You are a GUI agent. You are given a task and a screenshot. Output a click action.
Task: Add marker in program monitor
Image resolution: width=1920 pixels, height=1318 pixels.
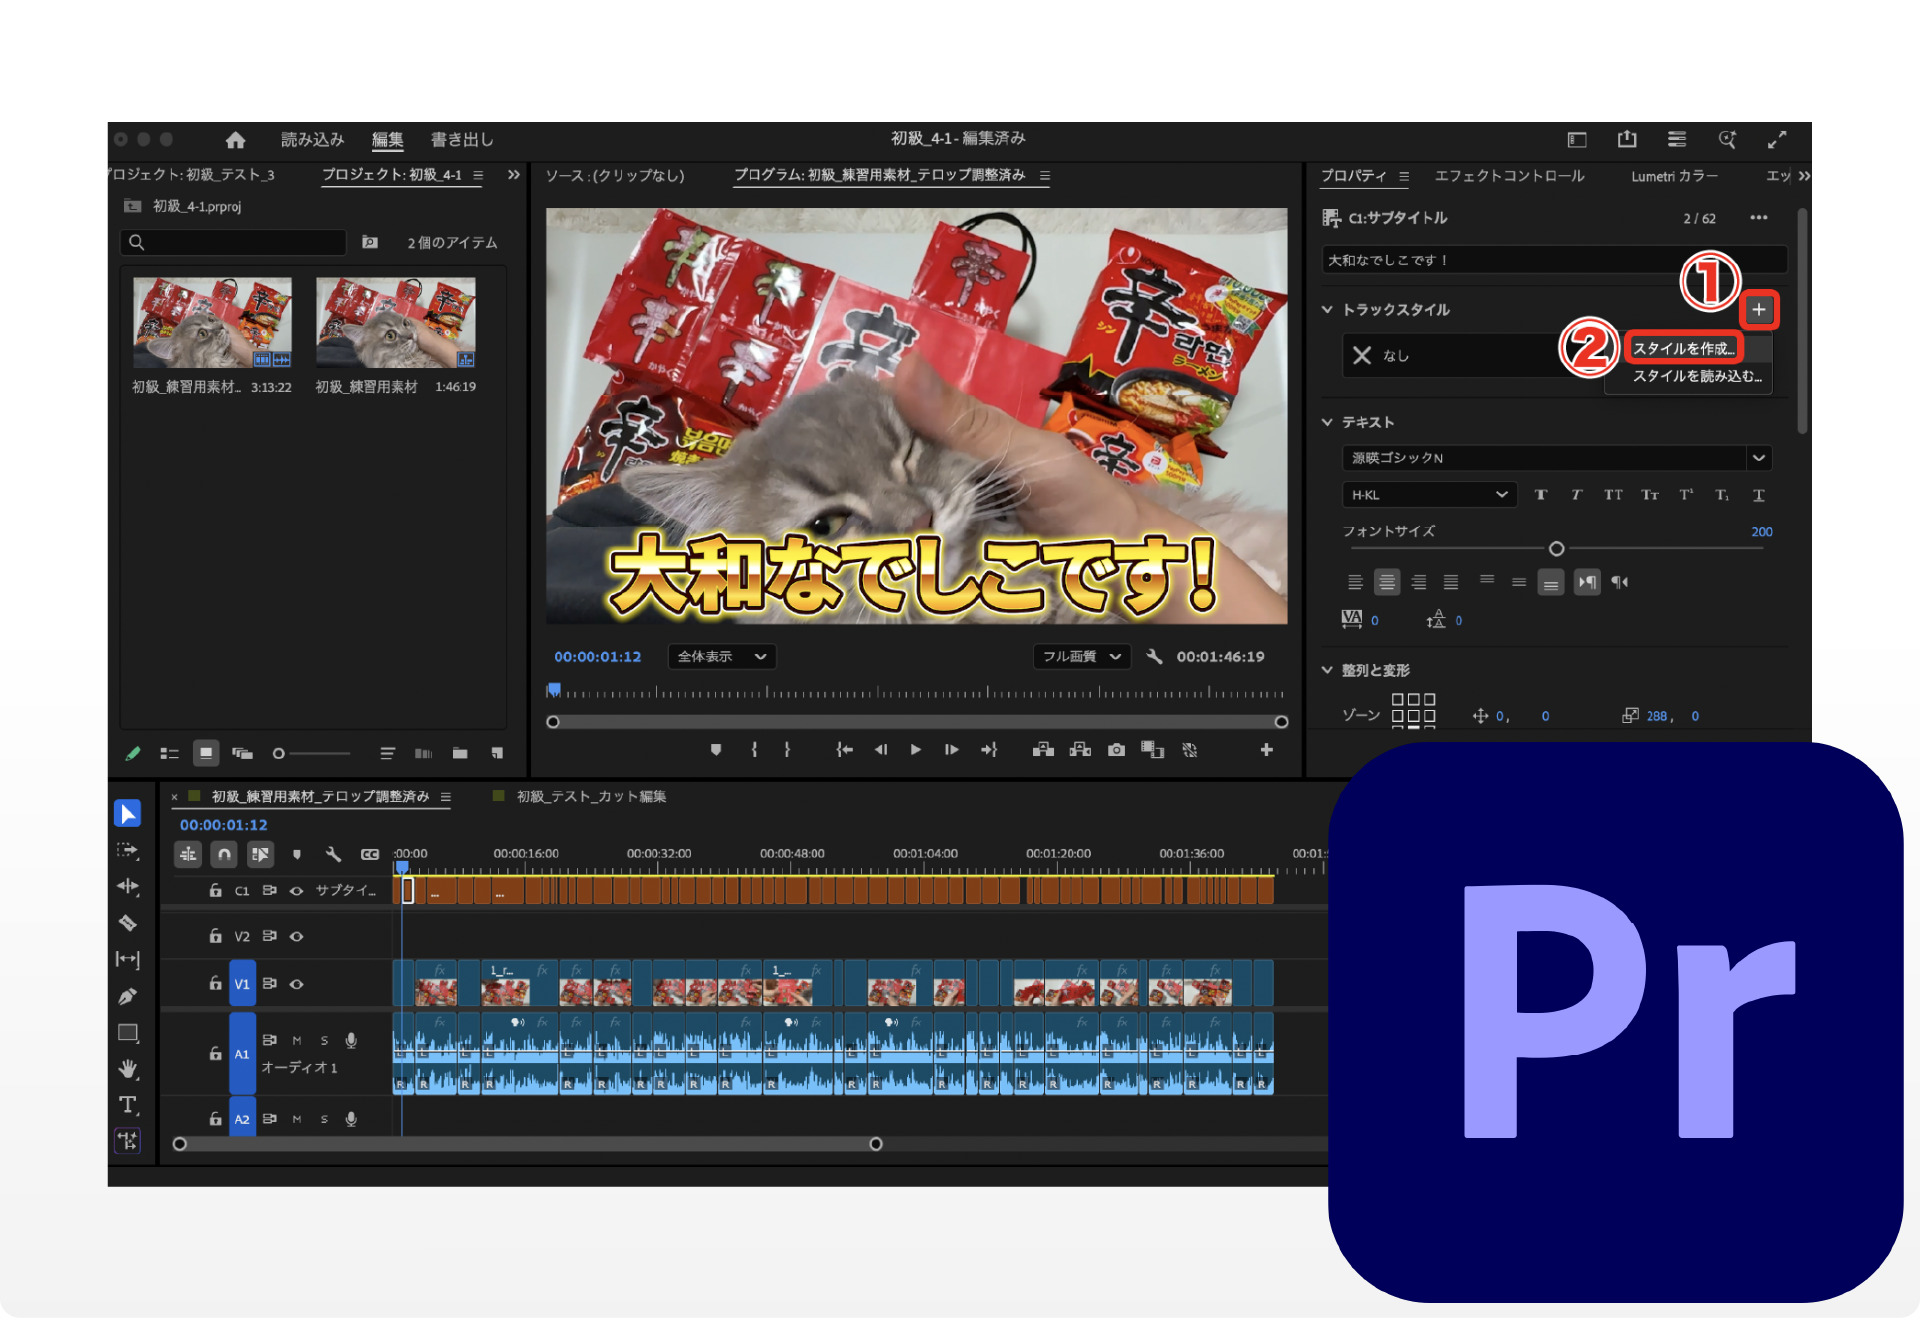tap(716, 750)
